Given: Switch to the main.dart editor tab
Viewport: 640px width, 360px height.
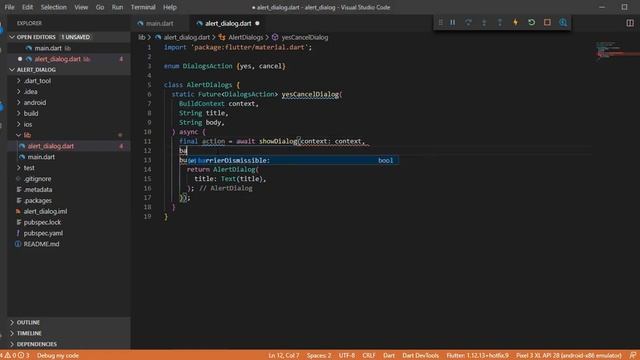Looking at the screenshot, I should 160,24.
